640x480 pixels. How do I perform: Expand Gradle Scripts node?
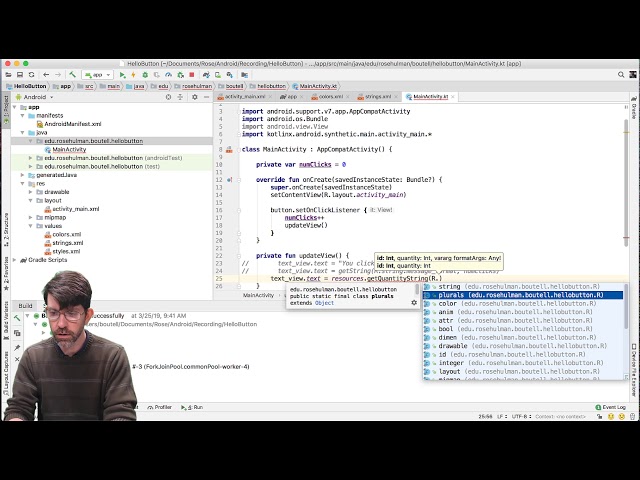[15, 260]
